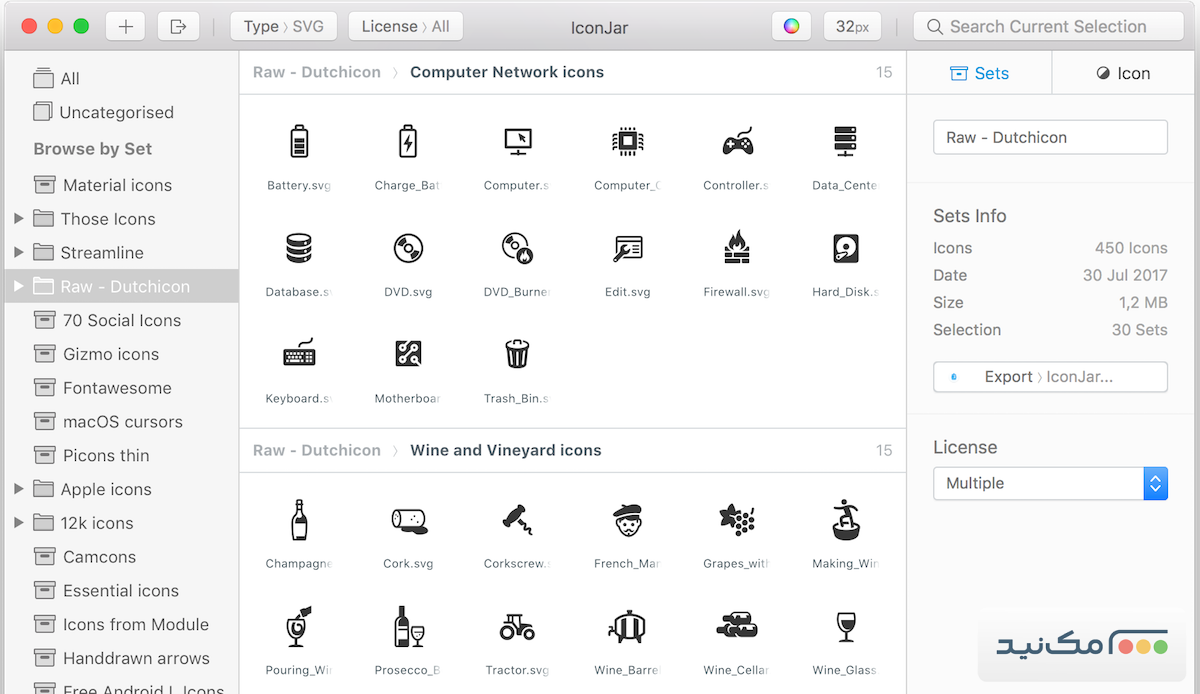Click the Search Current Selection field

click(x=1047, y=26)
